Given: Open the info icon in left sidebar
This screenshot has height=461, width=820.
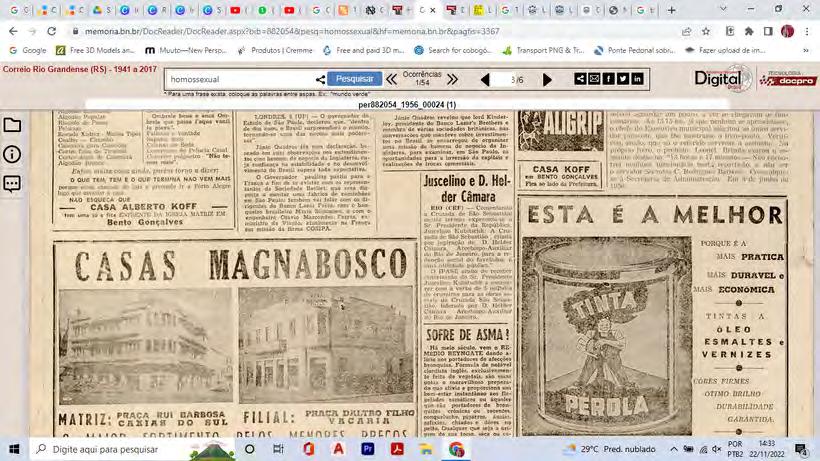Looking at the screenshot, I should [x=12, y=154].
